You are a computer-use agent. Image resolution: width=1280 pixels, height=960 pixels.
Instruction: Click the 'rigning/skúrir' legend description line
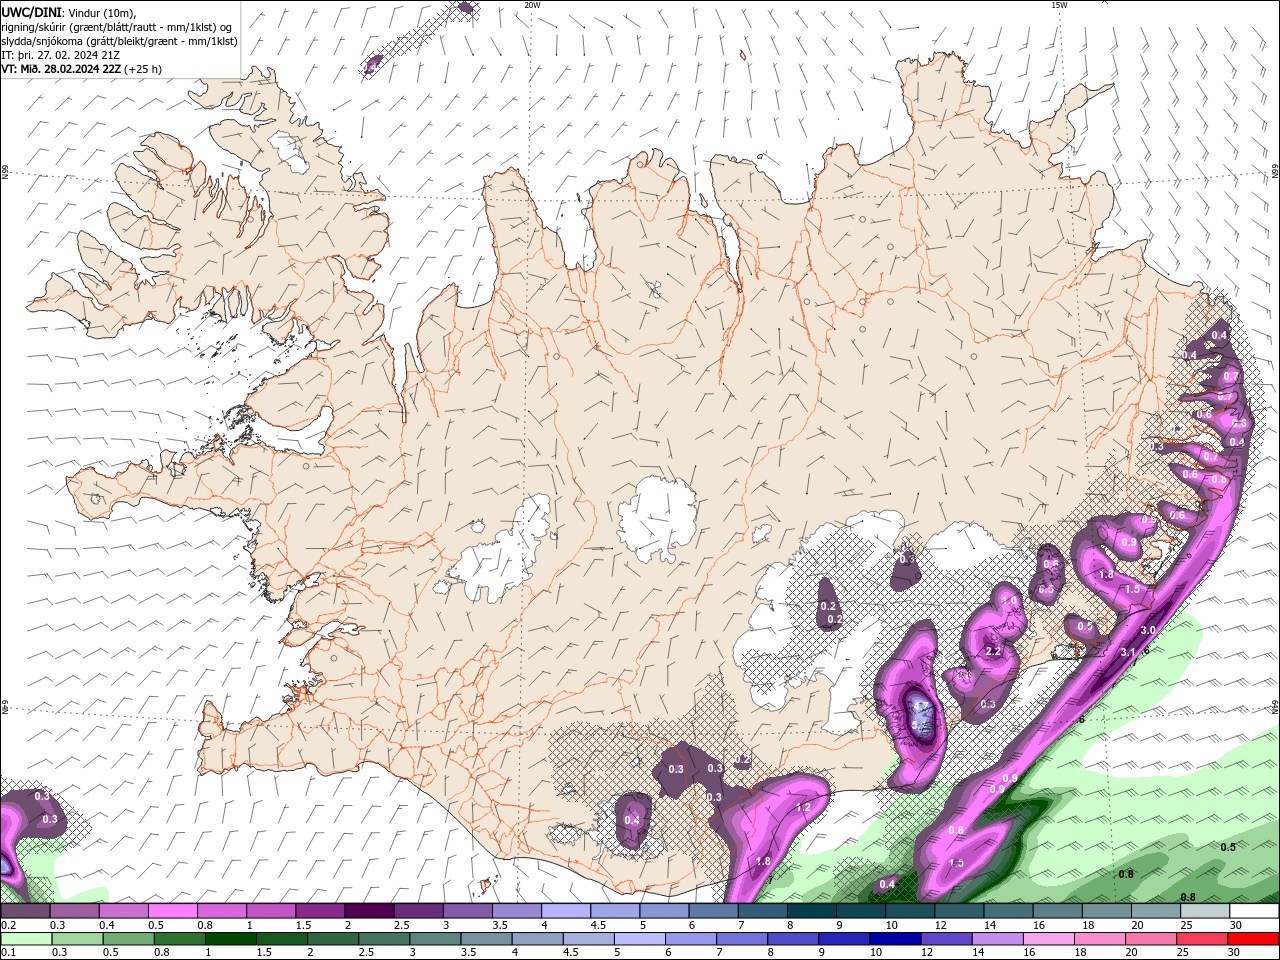(x=116, y=26)
